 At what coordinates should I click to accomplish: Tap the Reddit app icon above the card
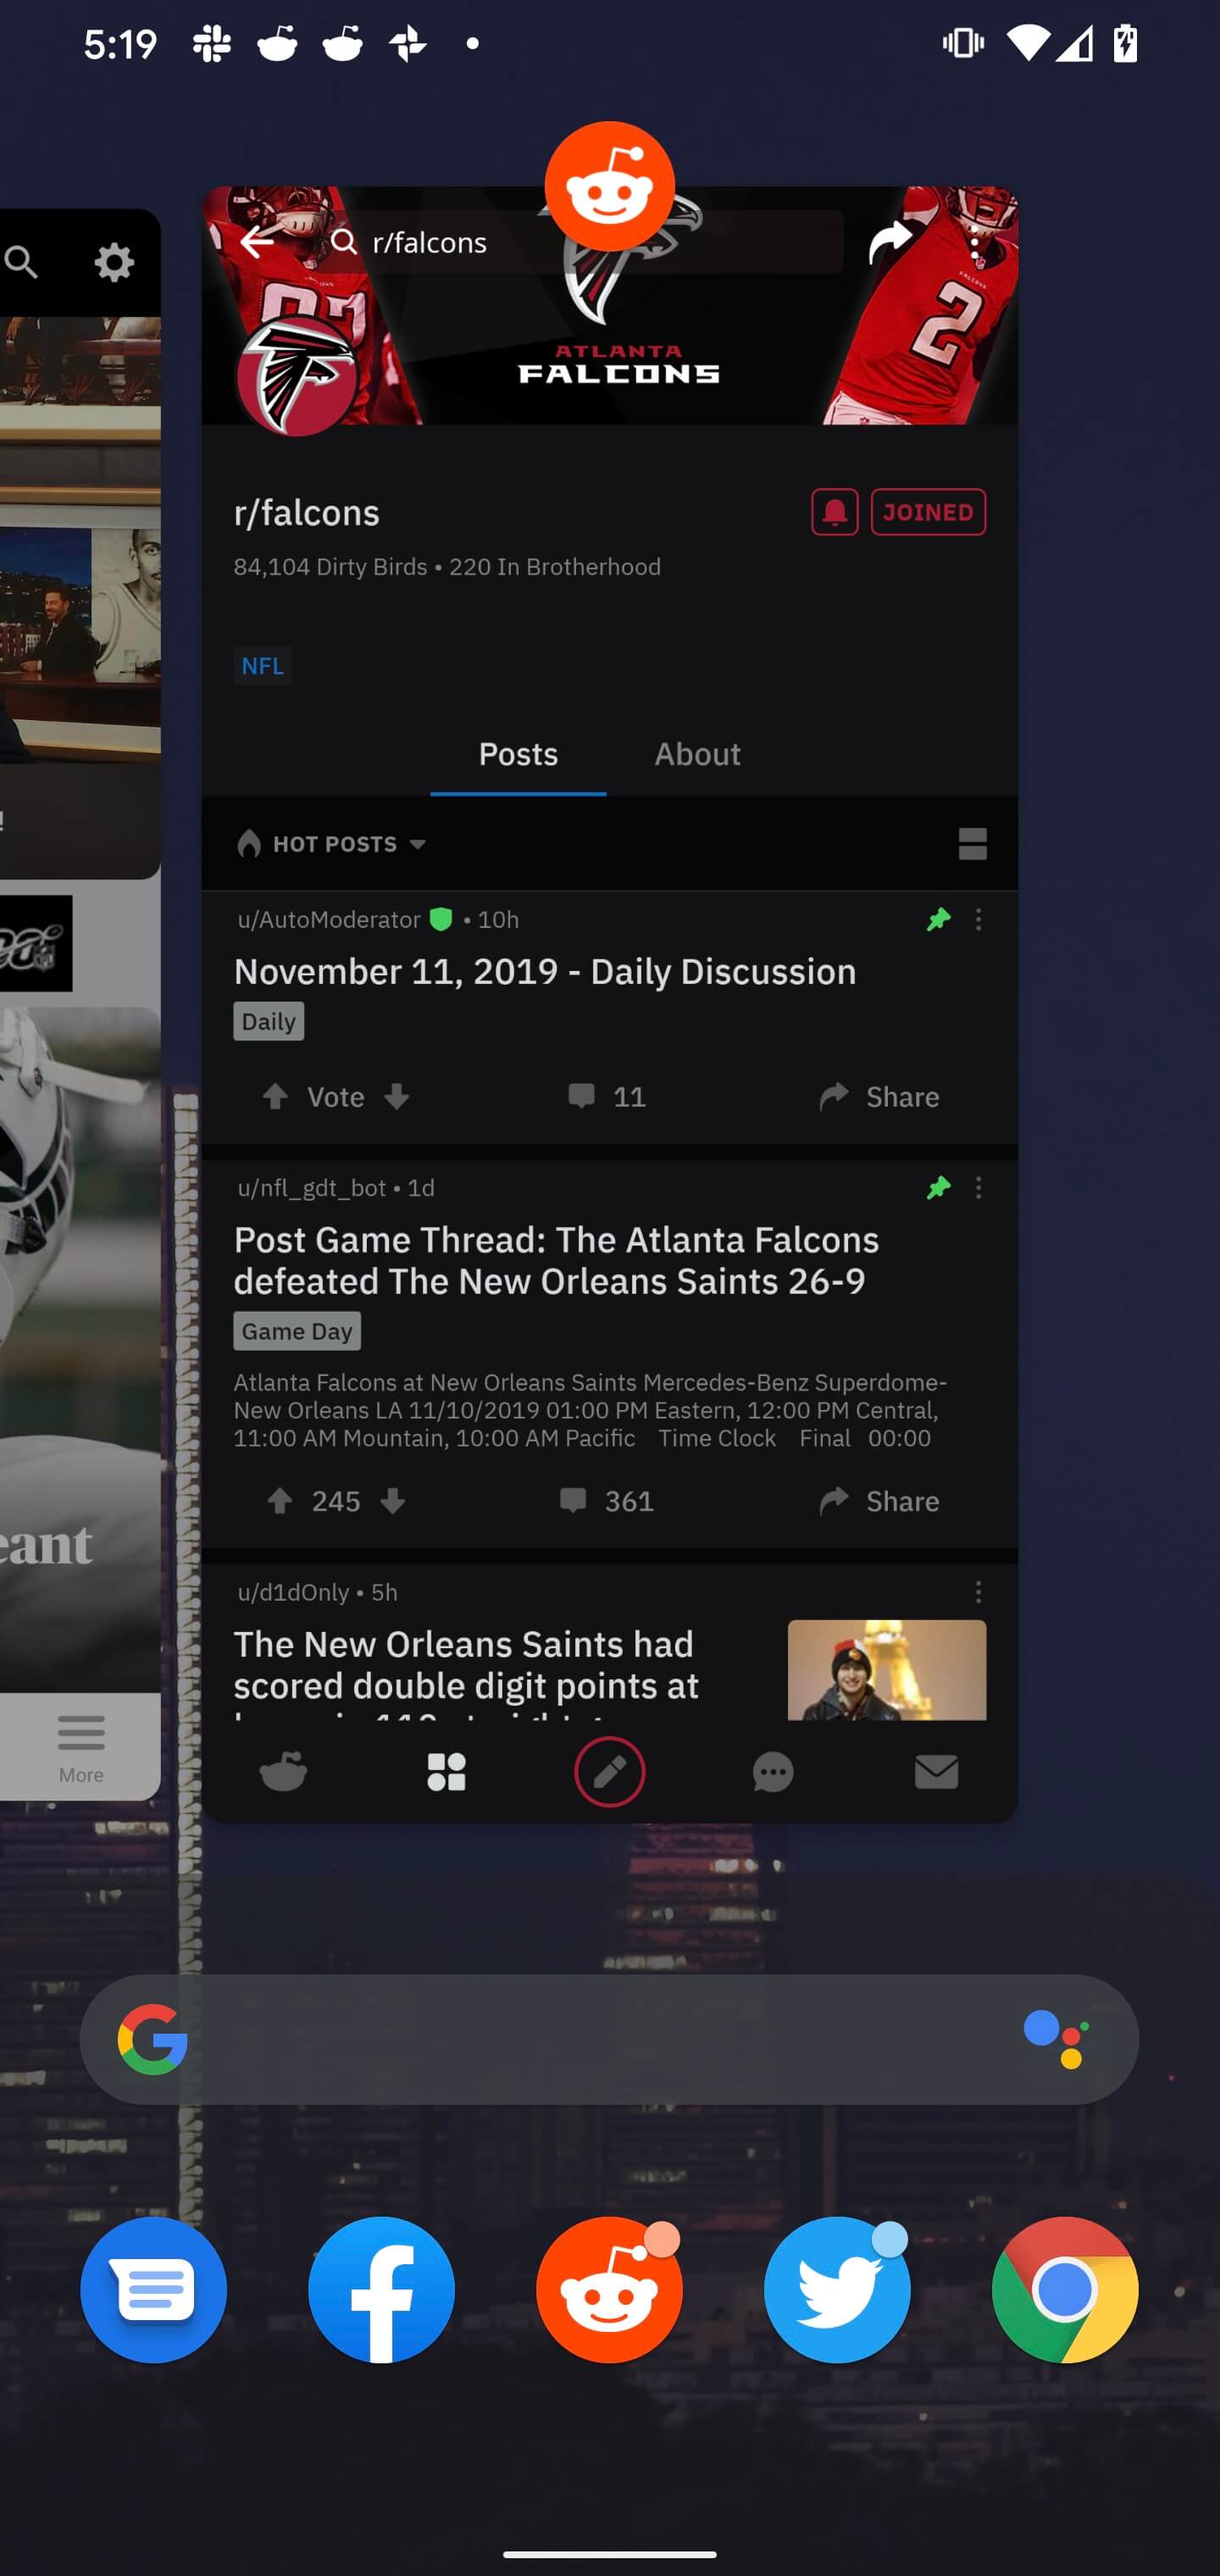click(609, 186)
